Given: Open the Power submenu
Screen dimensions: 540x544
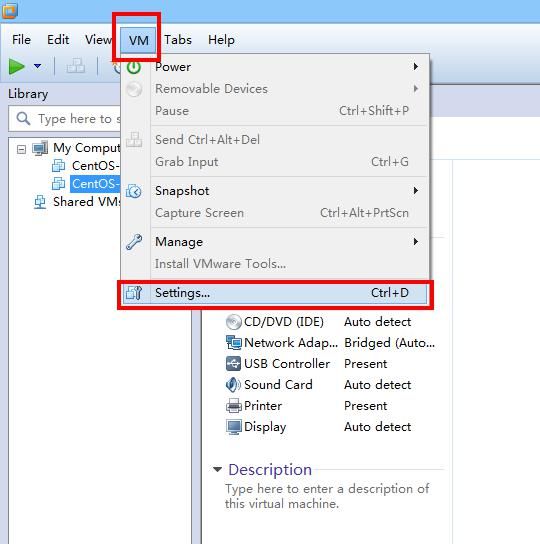Looking at the screenshot, I should [x=275, y=67].
